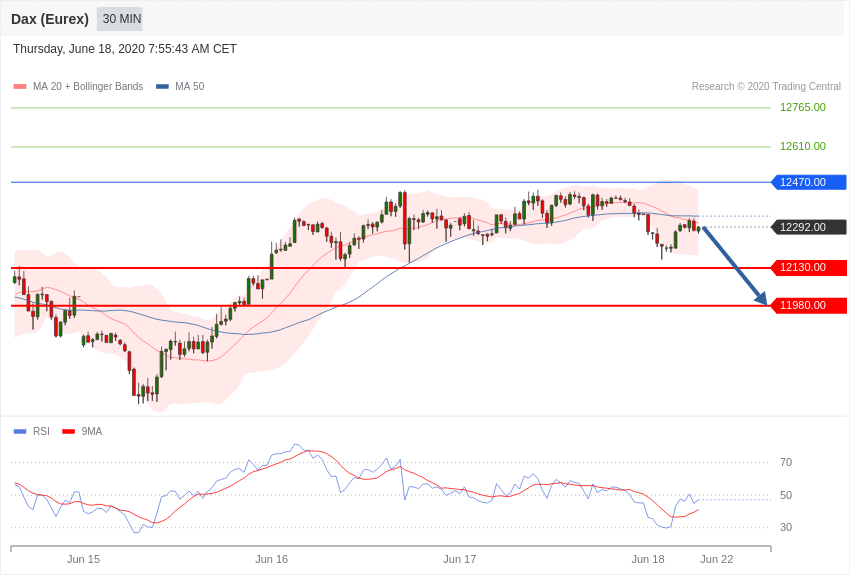Click the red 12130.00 support price tag
This screenshot has width=850, height=576.
point(809,268)
